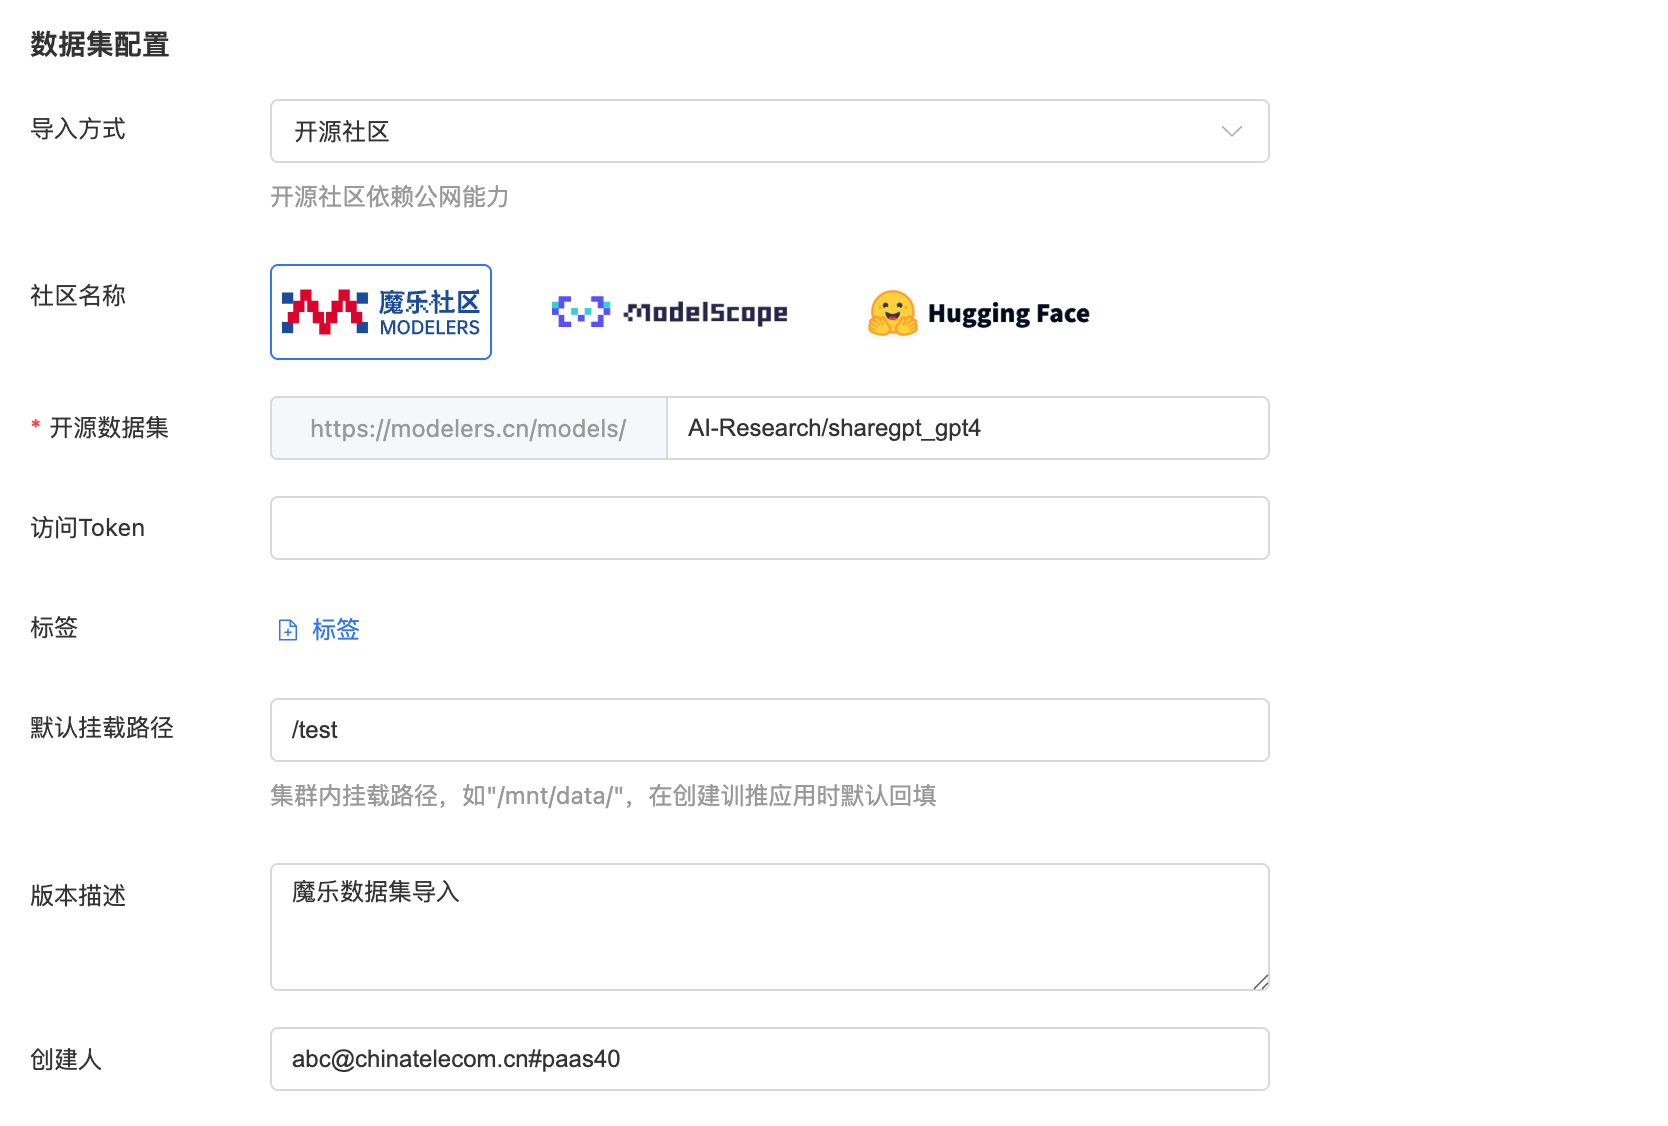This screenshot has width=1668, height=1126.
Task: Focus the empty 访问Token input
Action: click(769, 528)
